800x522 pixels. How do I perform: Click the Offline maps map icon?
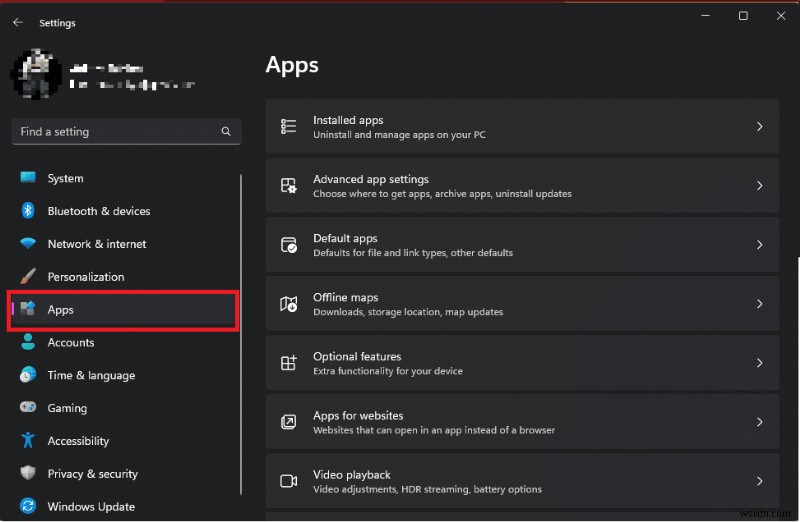point(288,304)
